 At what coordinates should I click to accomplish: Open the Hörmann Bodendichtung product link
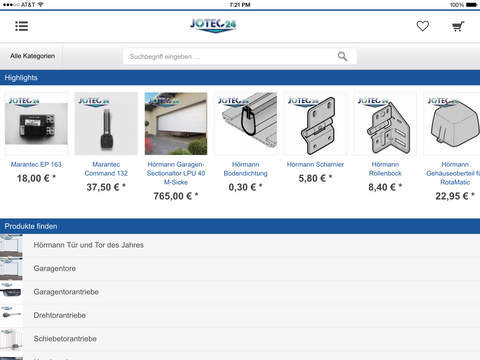pos(246,169)
